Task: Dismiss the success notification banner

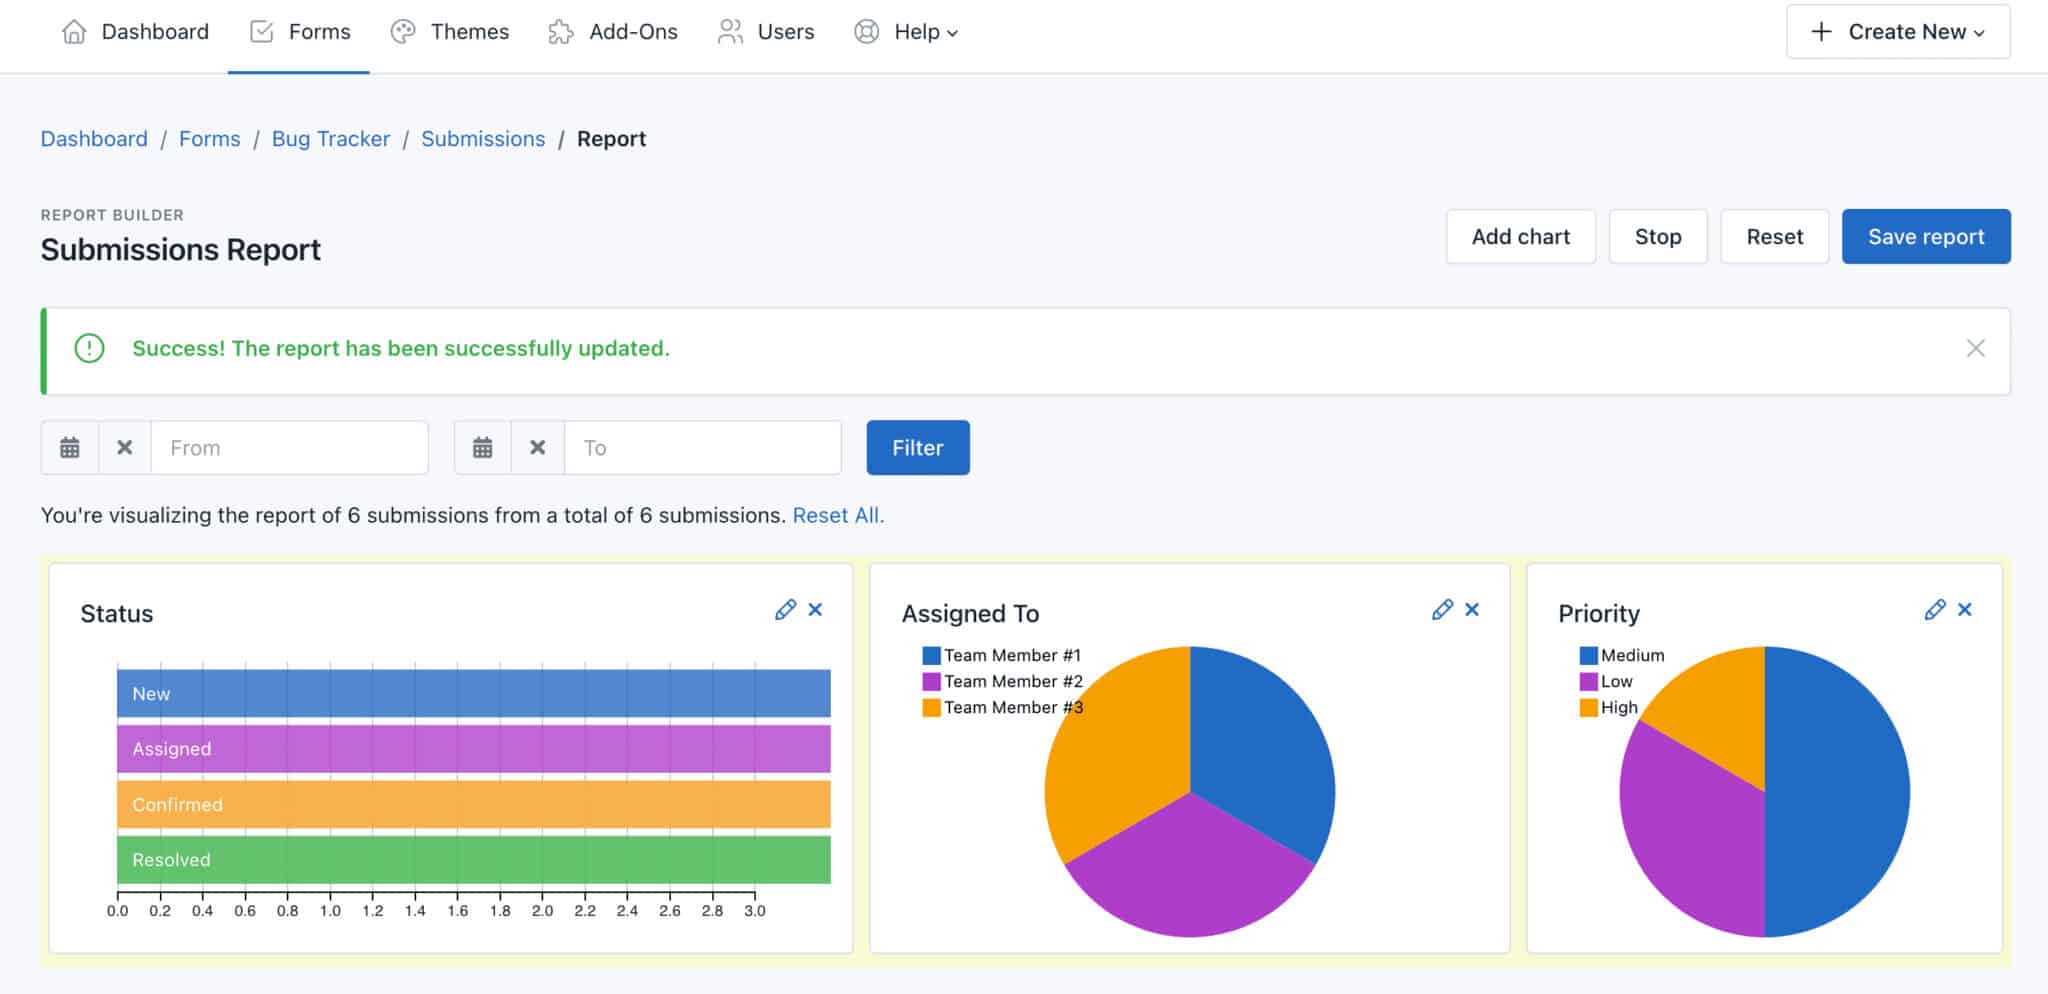Action: [x=1975, y=349]
